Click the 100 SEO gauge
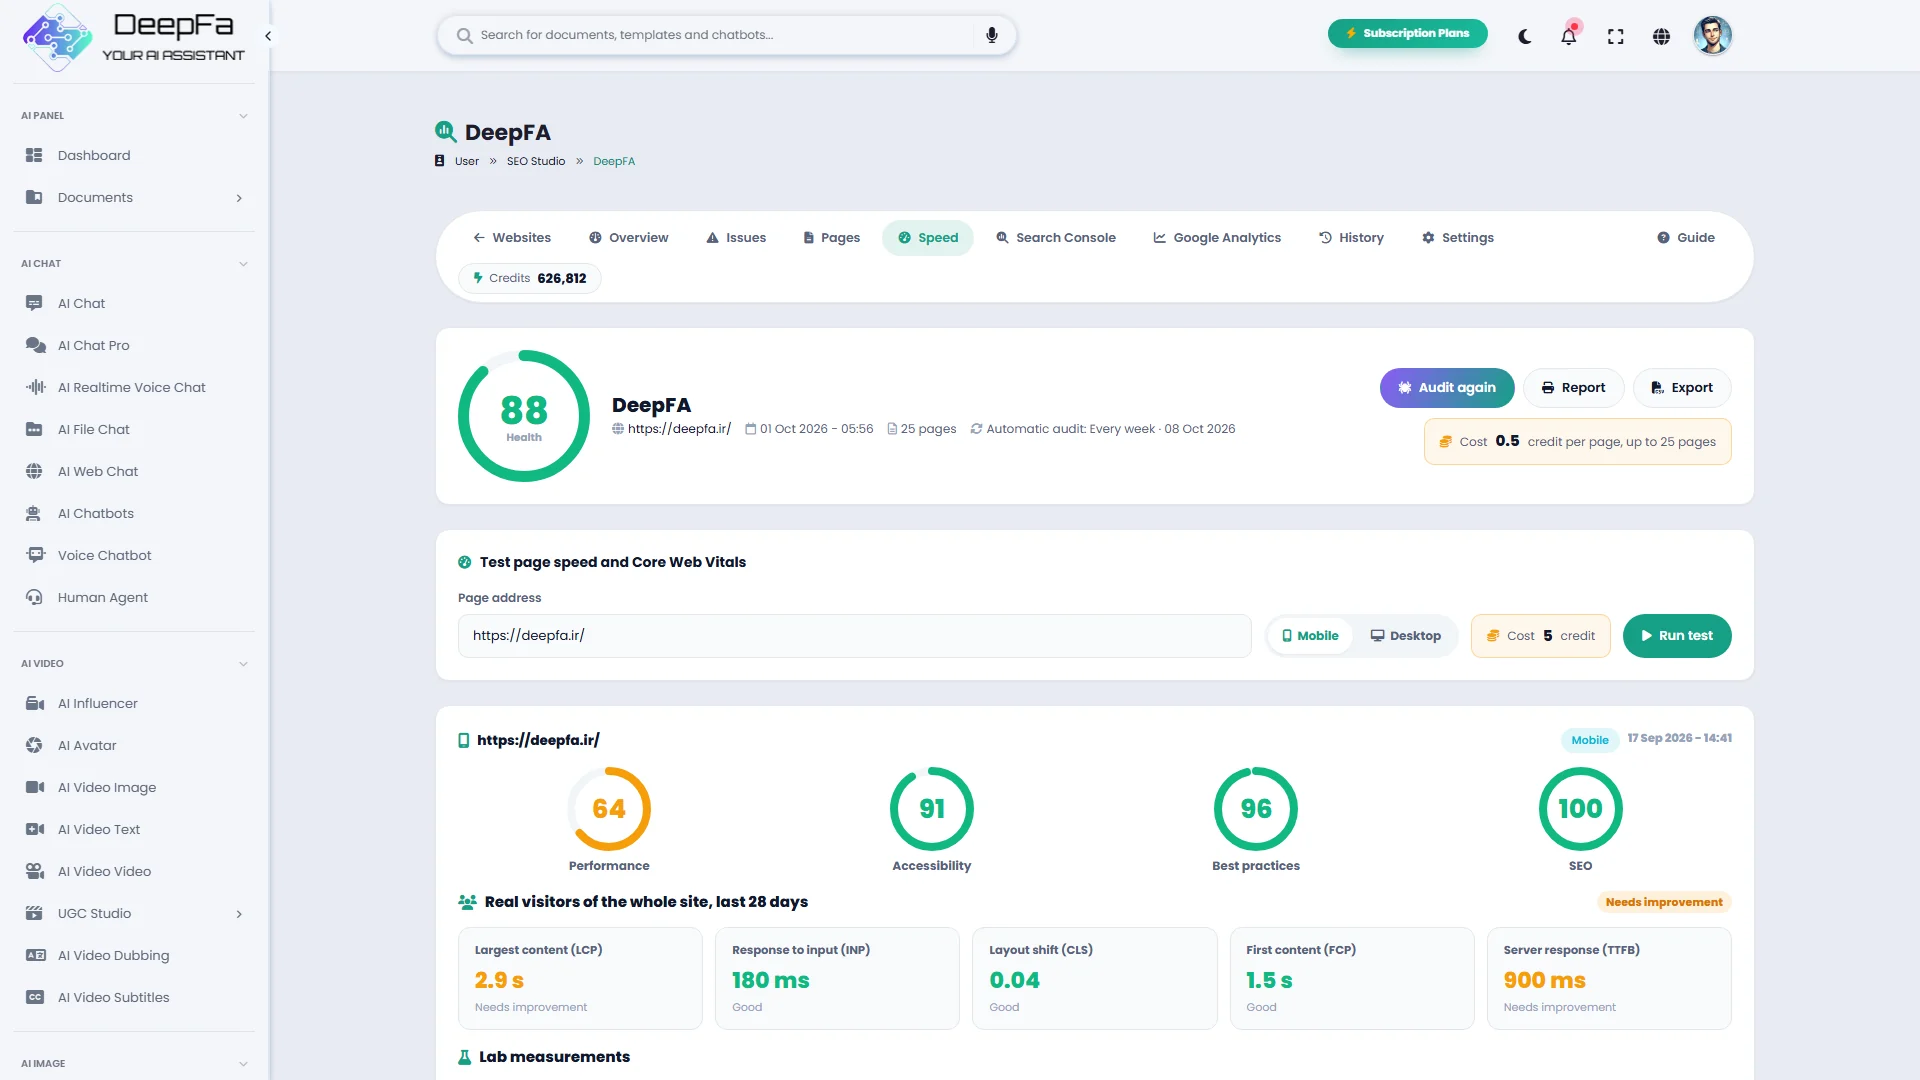1920x1080 pixels. tap(1580, 808)
